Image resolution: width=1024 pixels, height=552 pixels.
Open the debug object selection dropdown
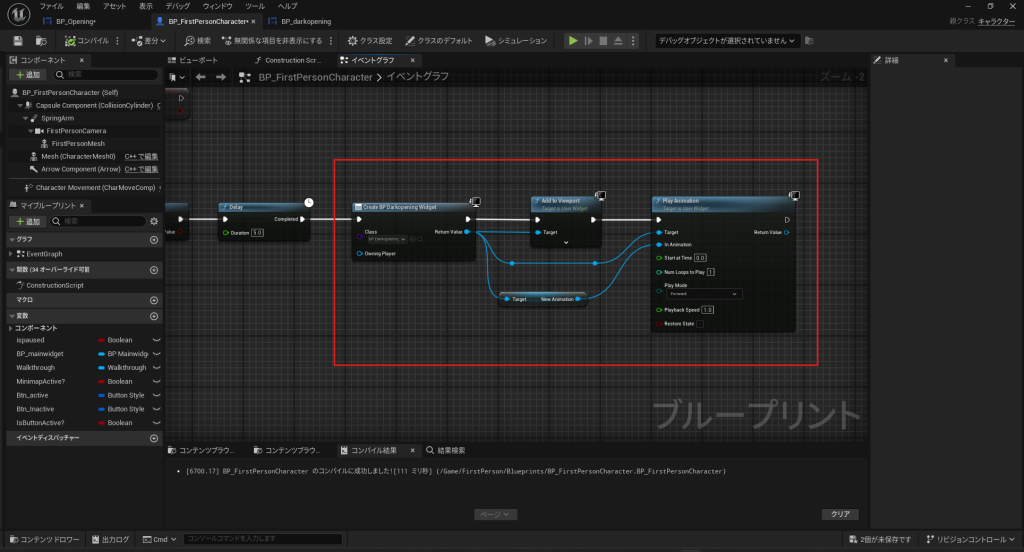(x=727, y=41)
